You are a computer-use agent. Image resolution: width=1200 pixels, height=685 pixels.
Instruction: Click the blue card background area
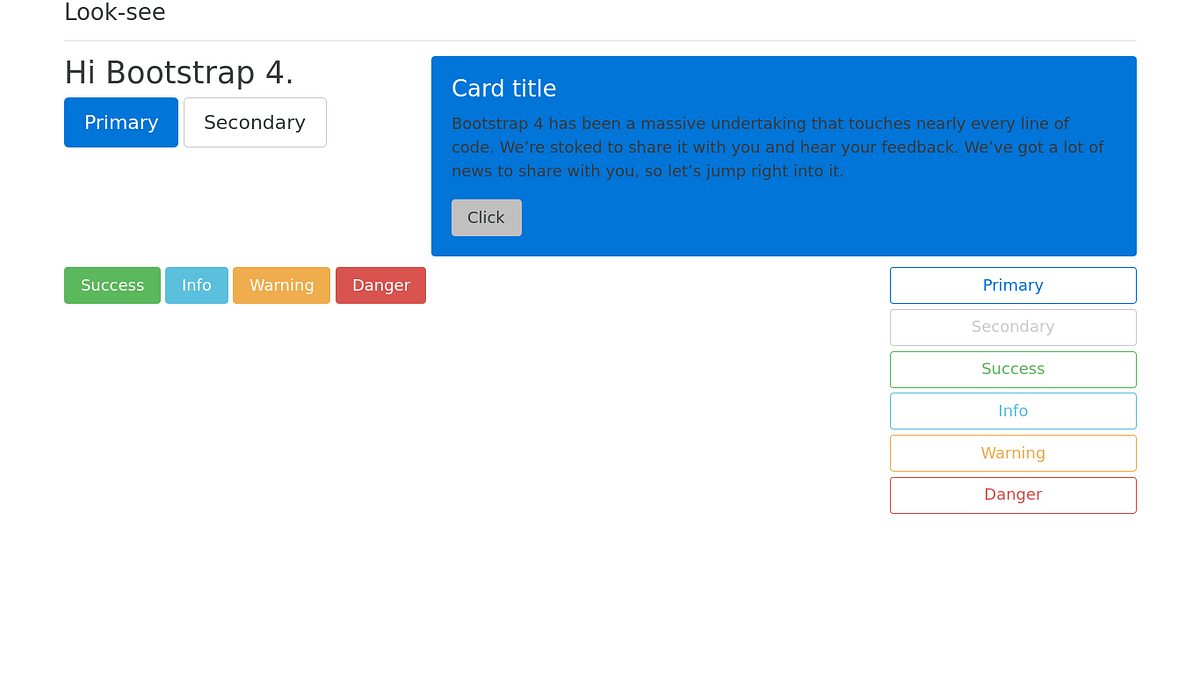(x=1000, y=220)
